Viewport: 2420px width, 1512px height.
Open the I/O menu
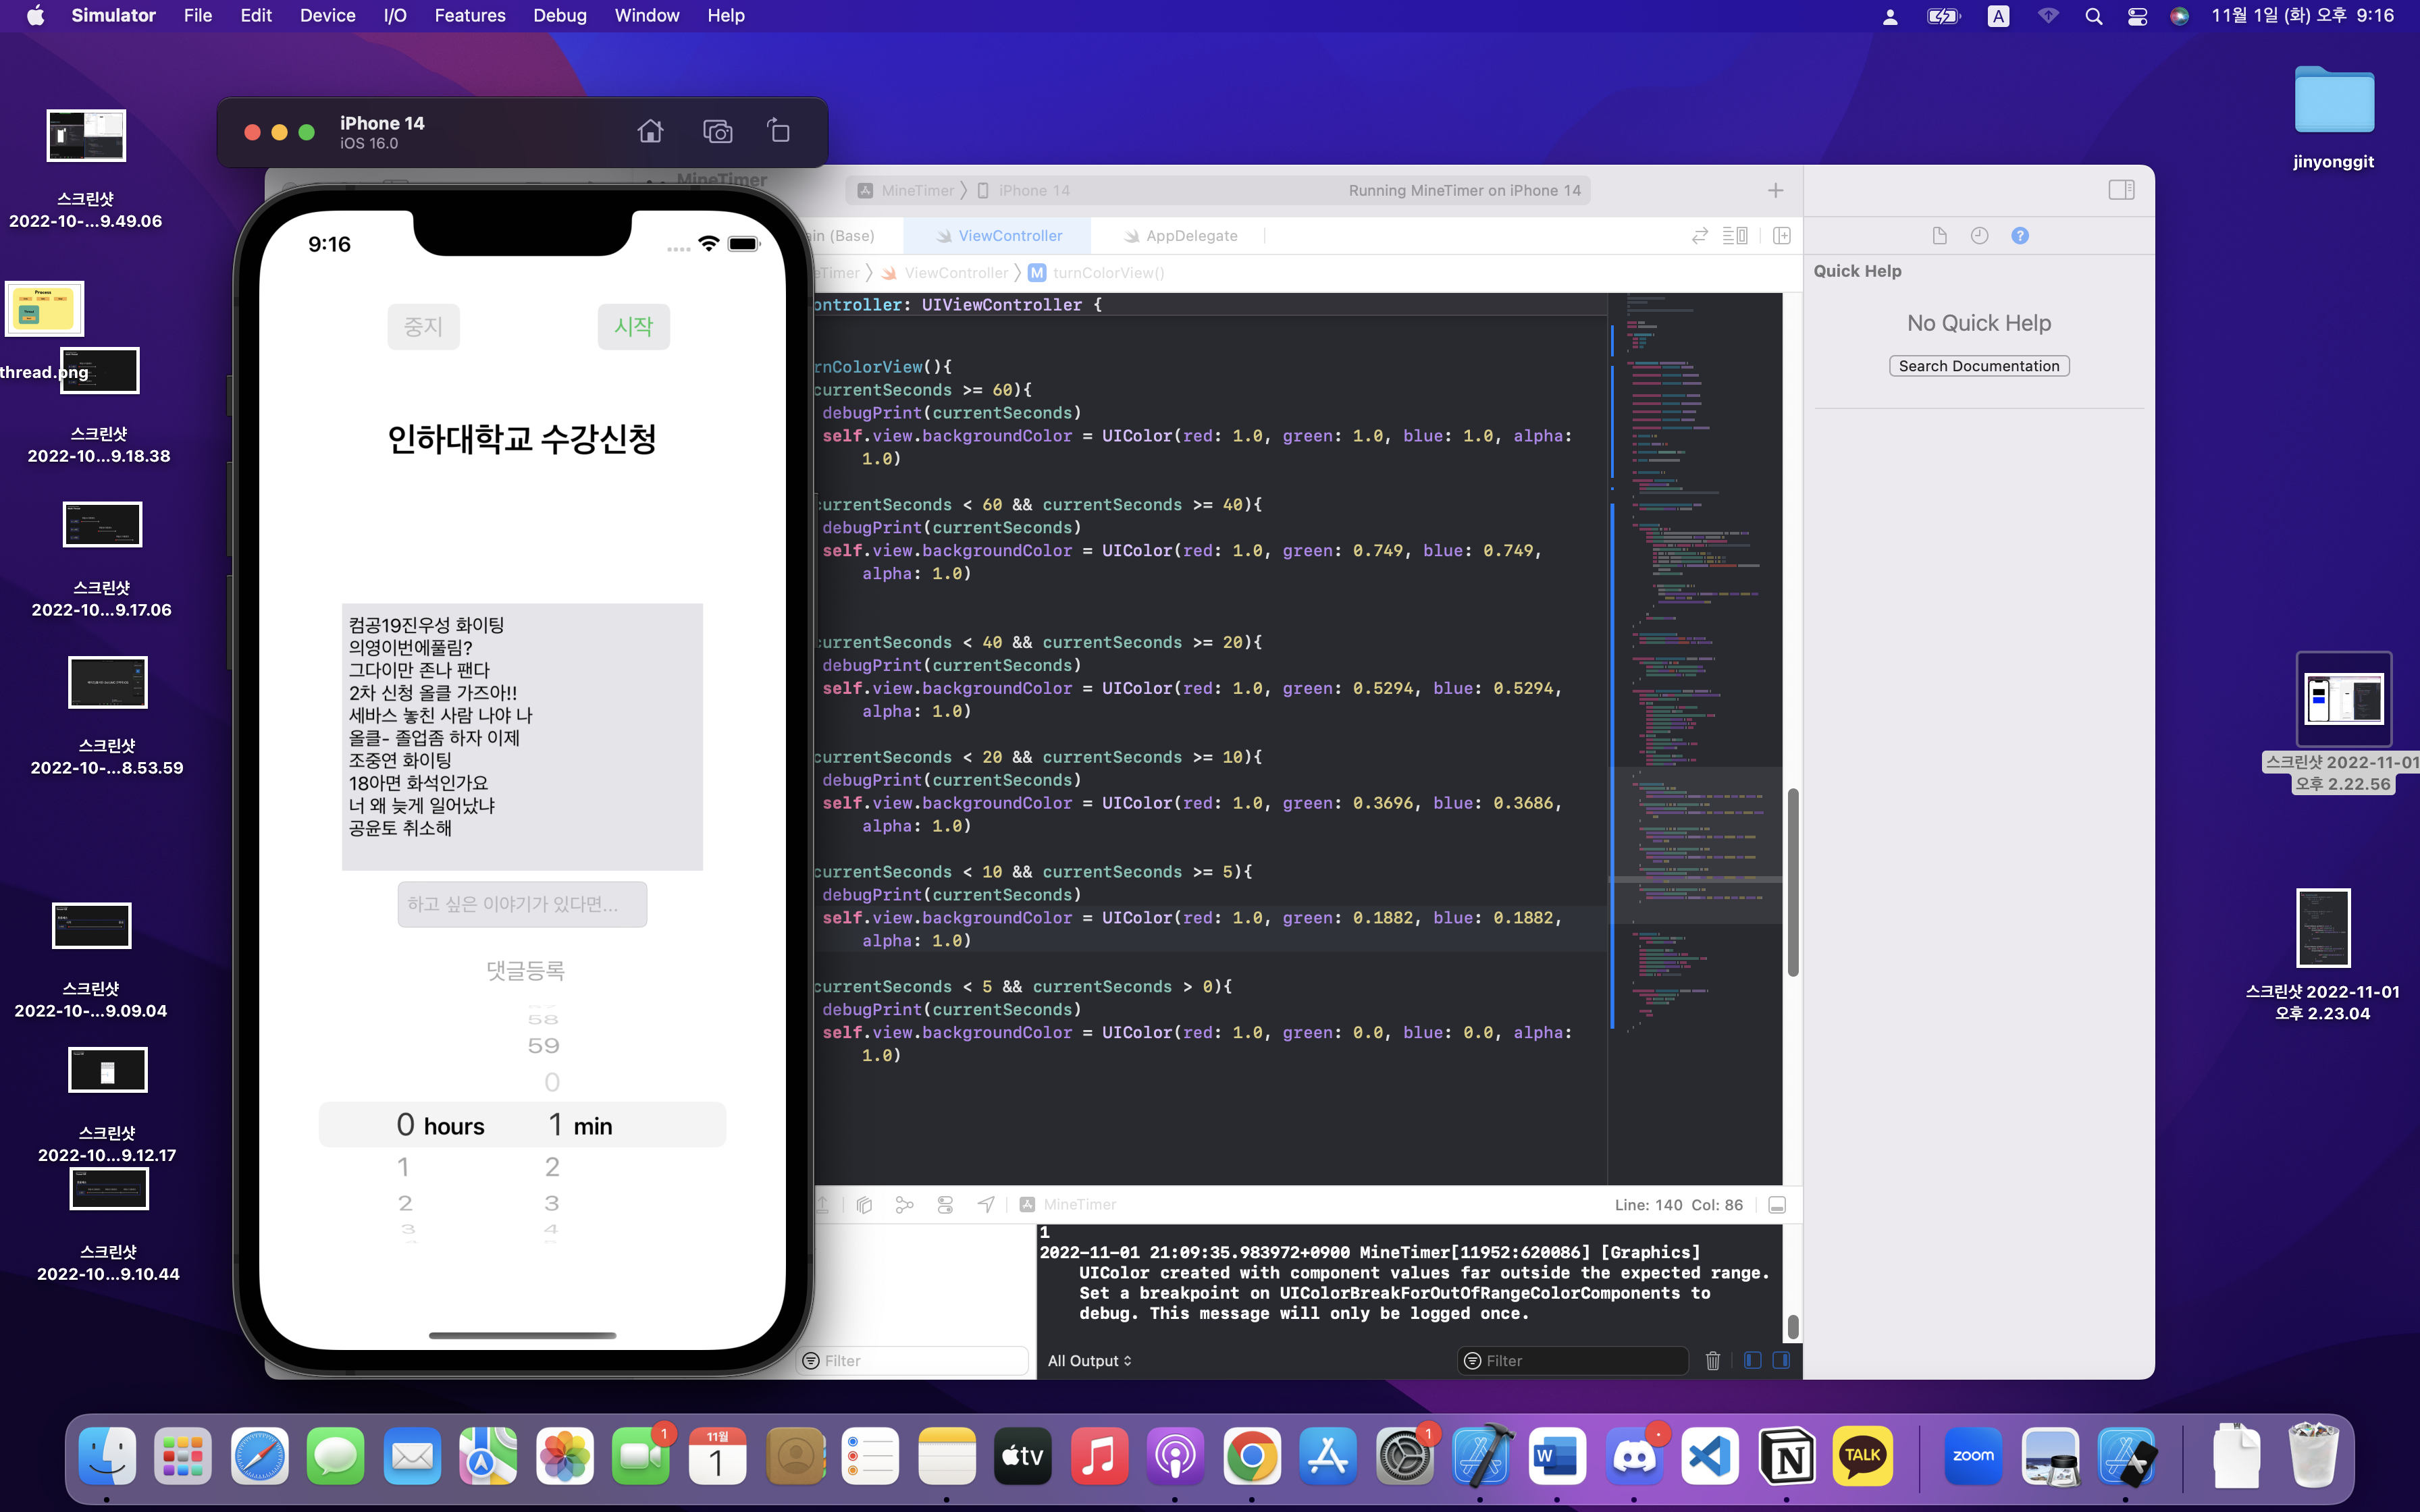point(395,16)
